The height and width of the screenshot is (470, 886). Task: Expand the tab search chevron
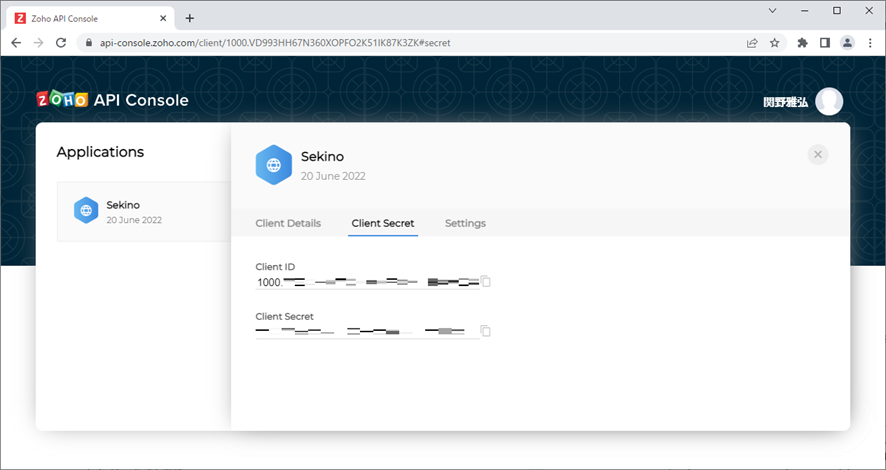tap(772, 11)
